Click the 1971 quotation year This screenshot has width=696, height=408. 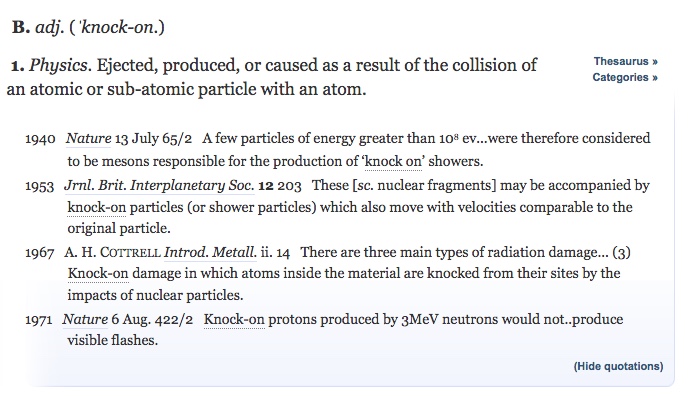39,320
